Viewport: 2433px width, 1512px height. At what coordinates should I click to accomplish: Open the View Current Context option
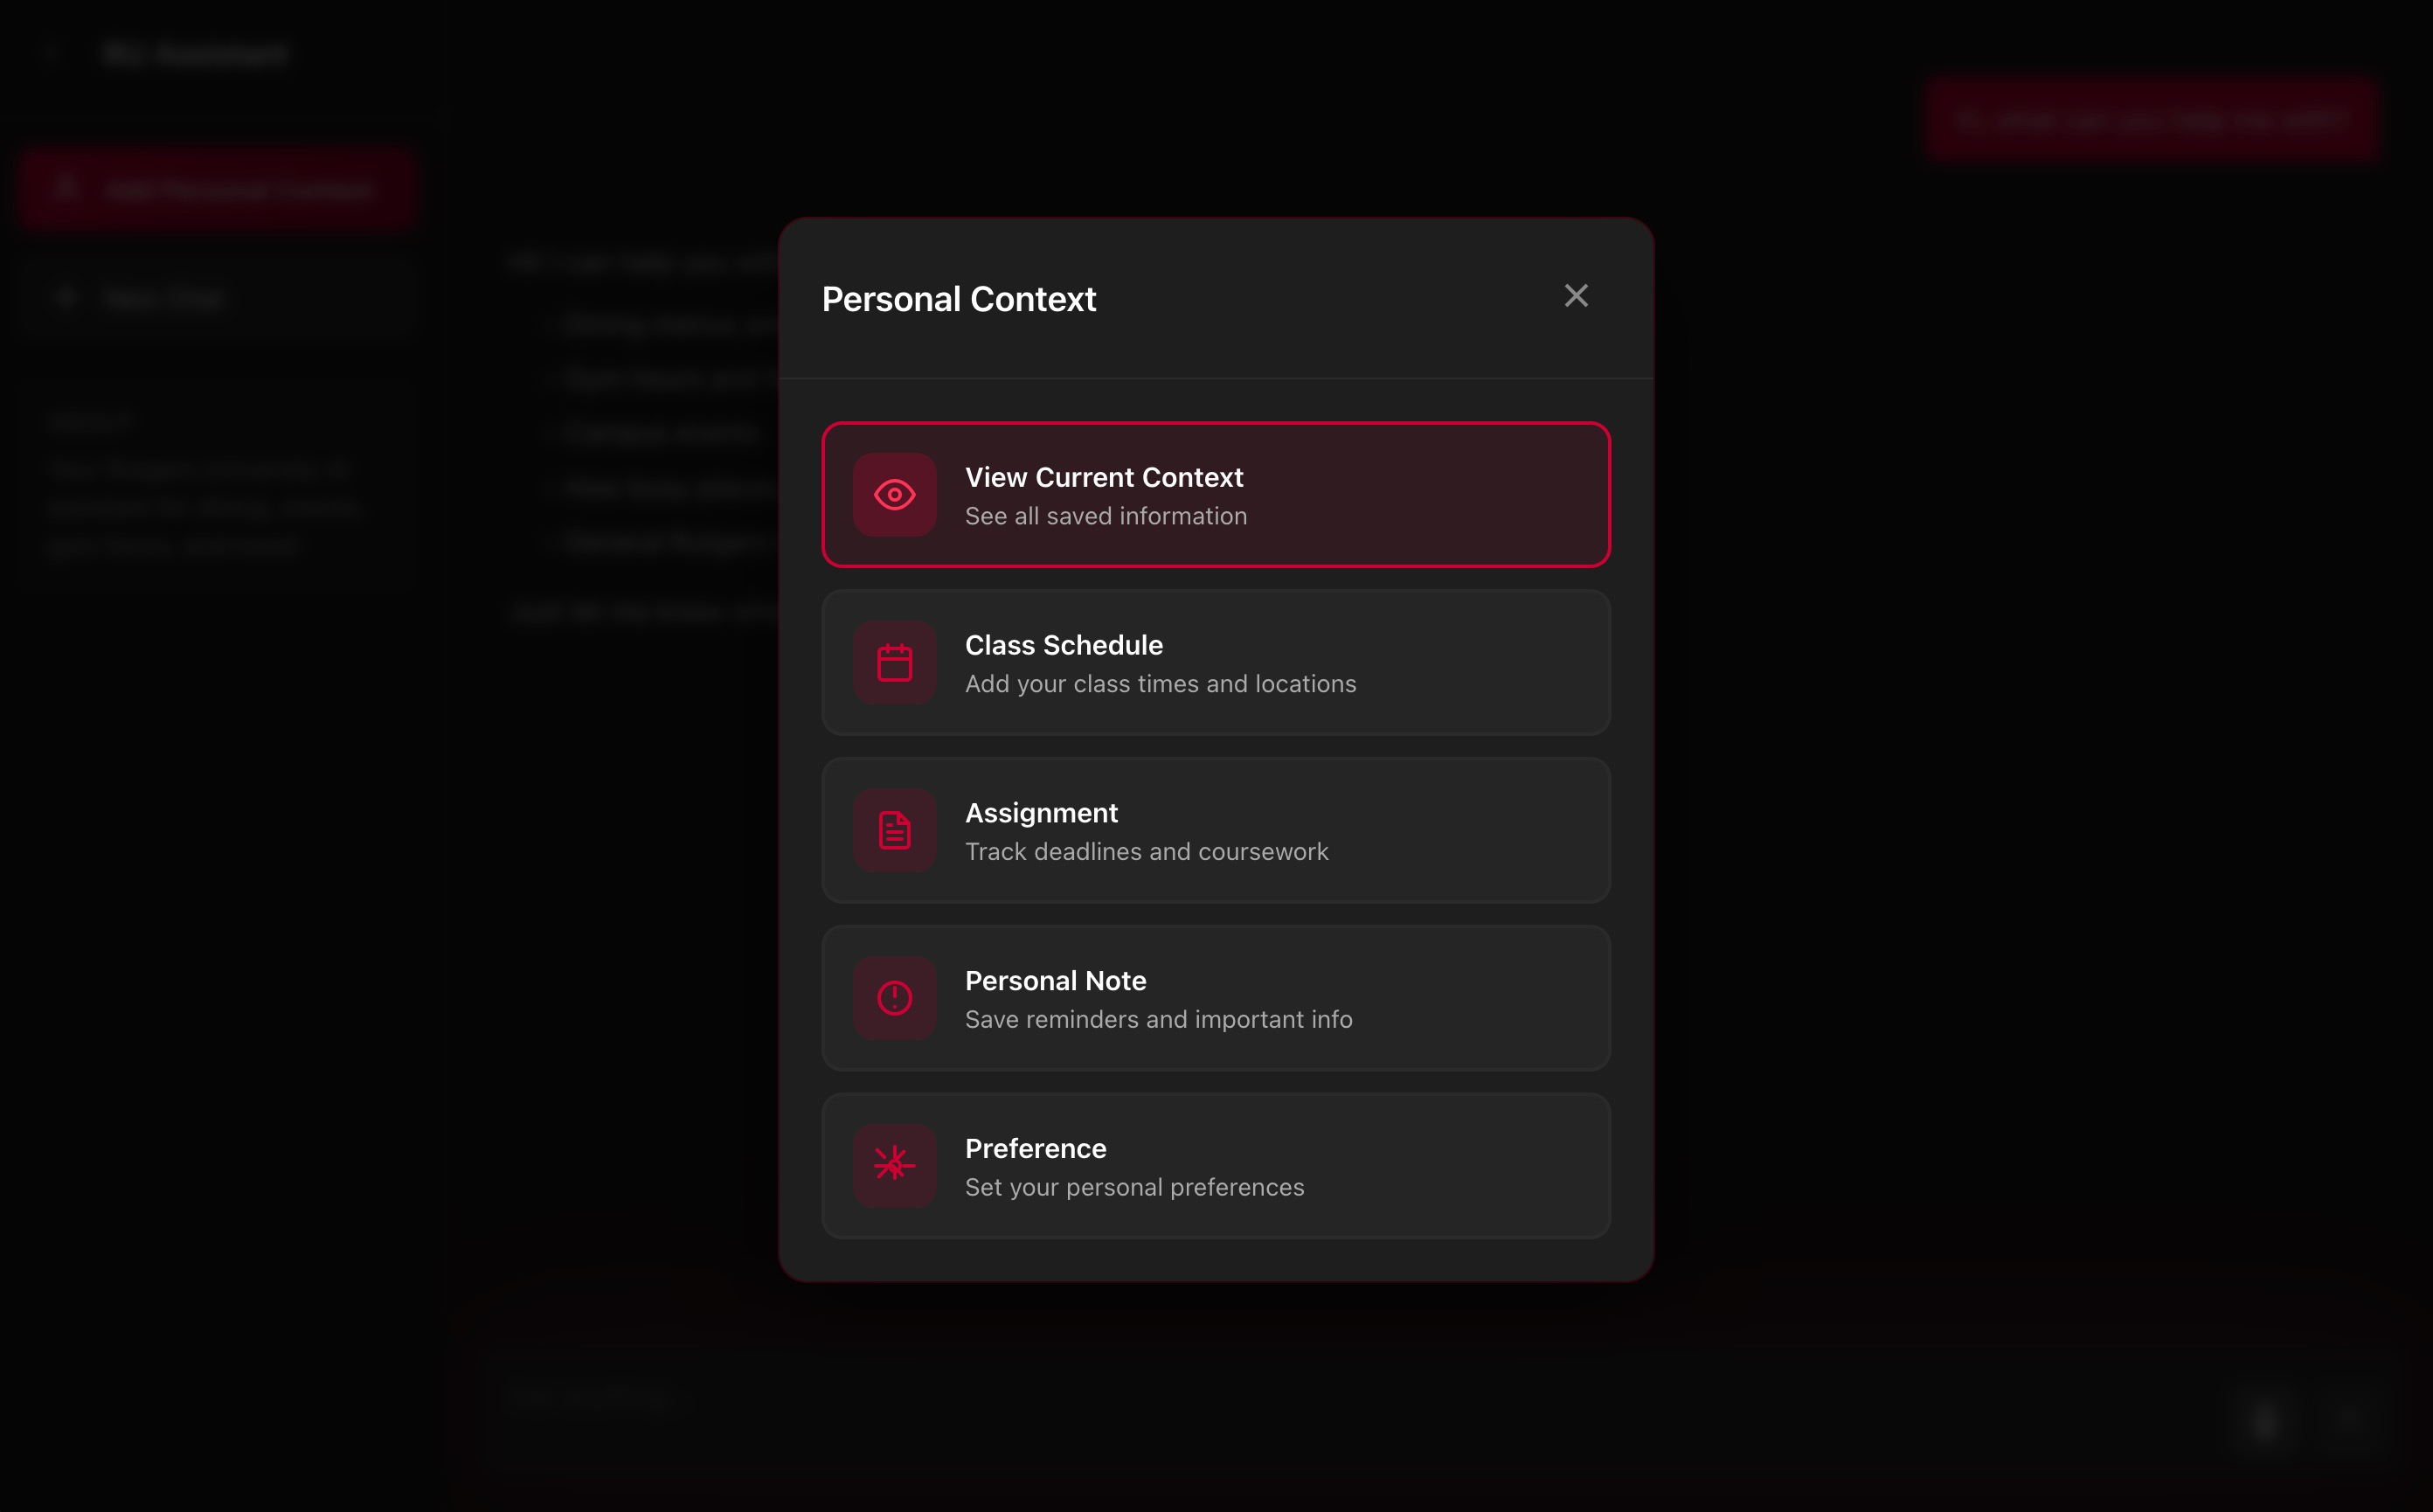pos(1216,495)
